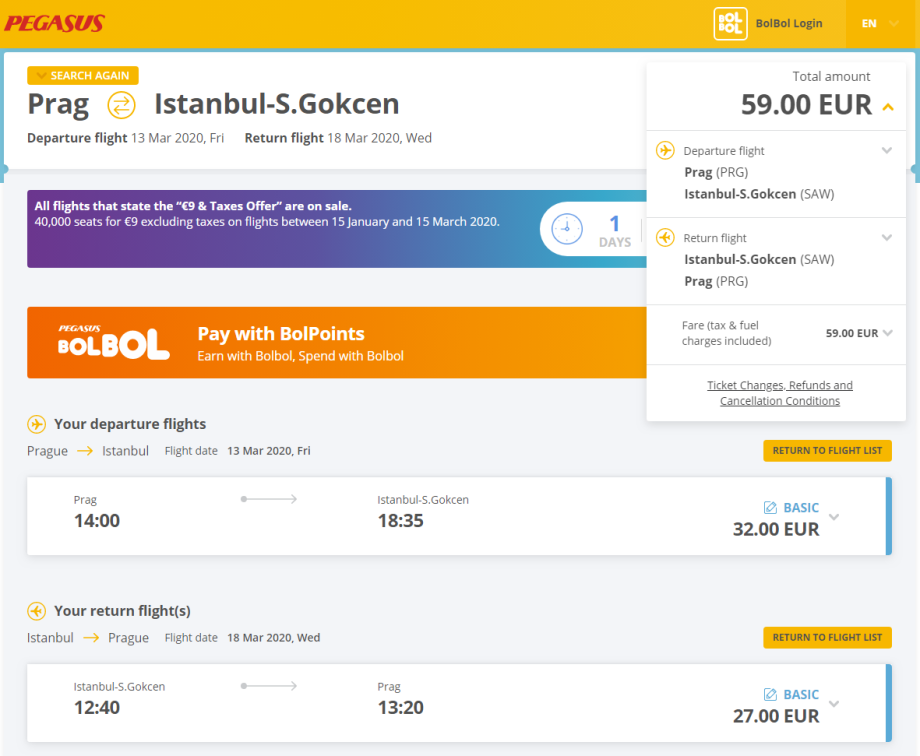
Task: Click the departure flight plane icon in summary
Action: pyautogui.click(x=665, y=150)
